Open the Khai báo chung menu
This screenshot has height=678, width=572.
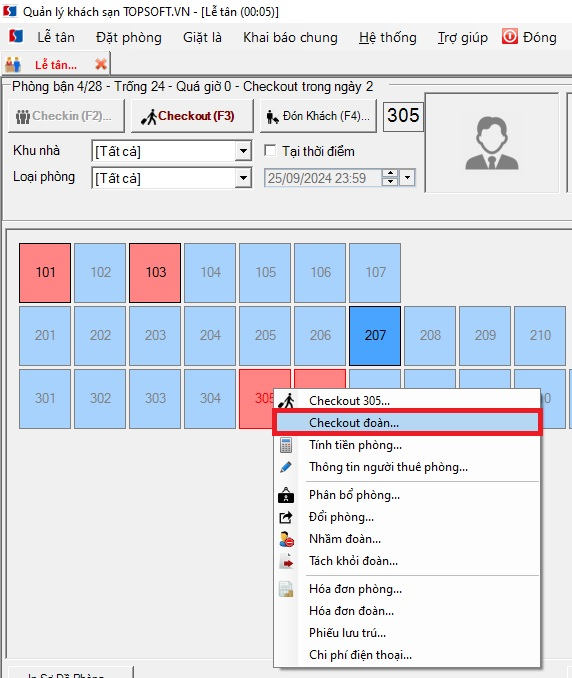pos(290,37)
